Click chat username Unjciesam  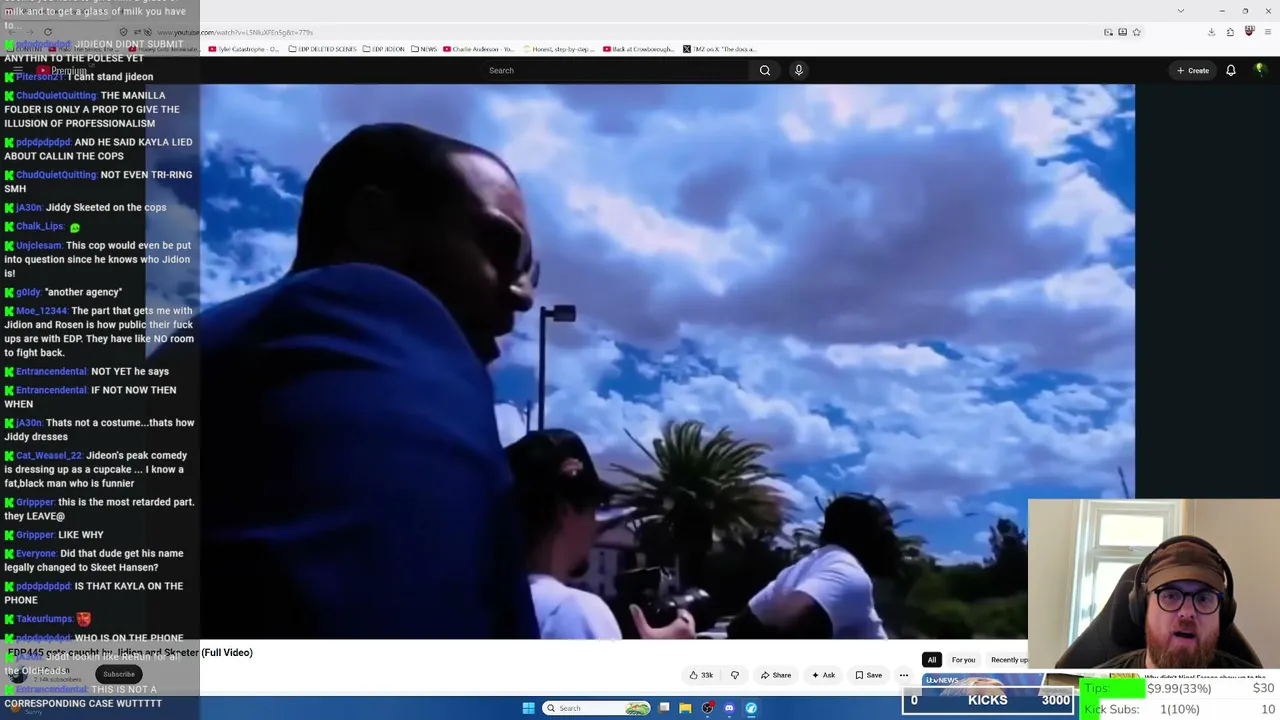click(x=39, y=246)
